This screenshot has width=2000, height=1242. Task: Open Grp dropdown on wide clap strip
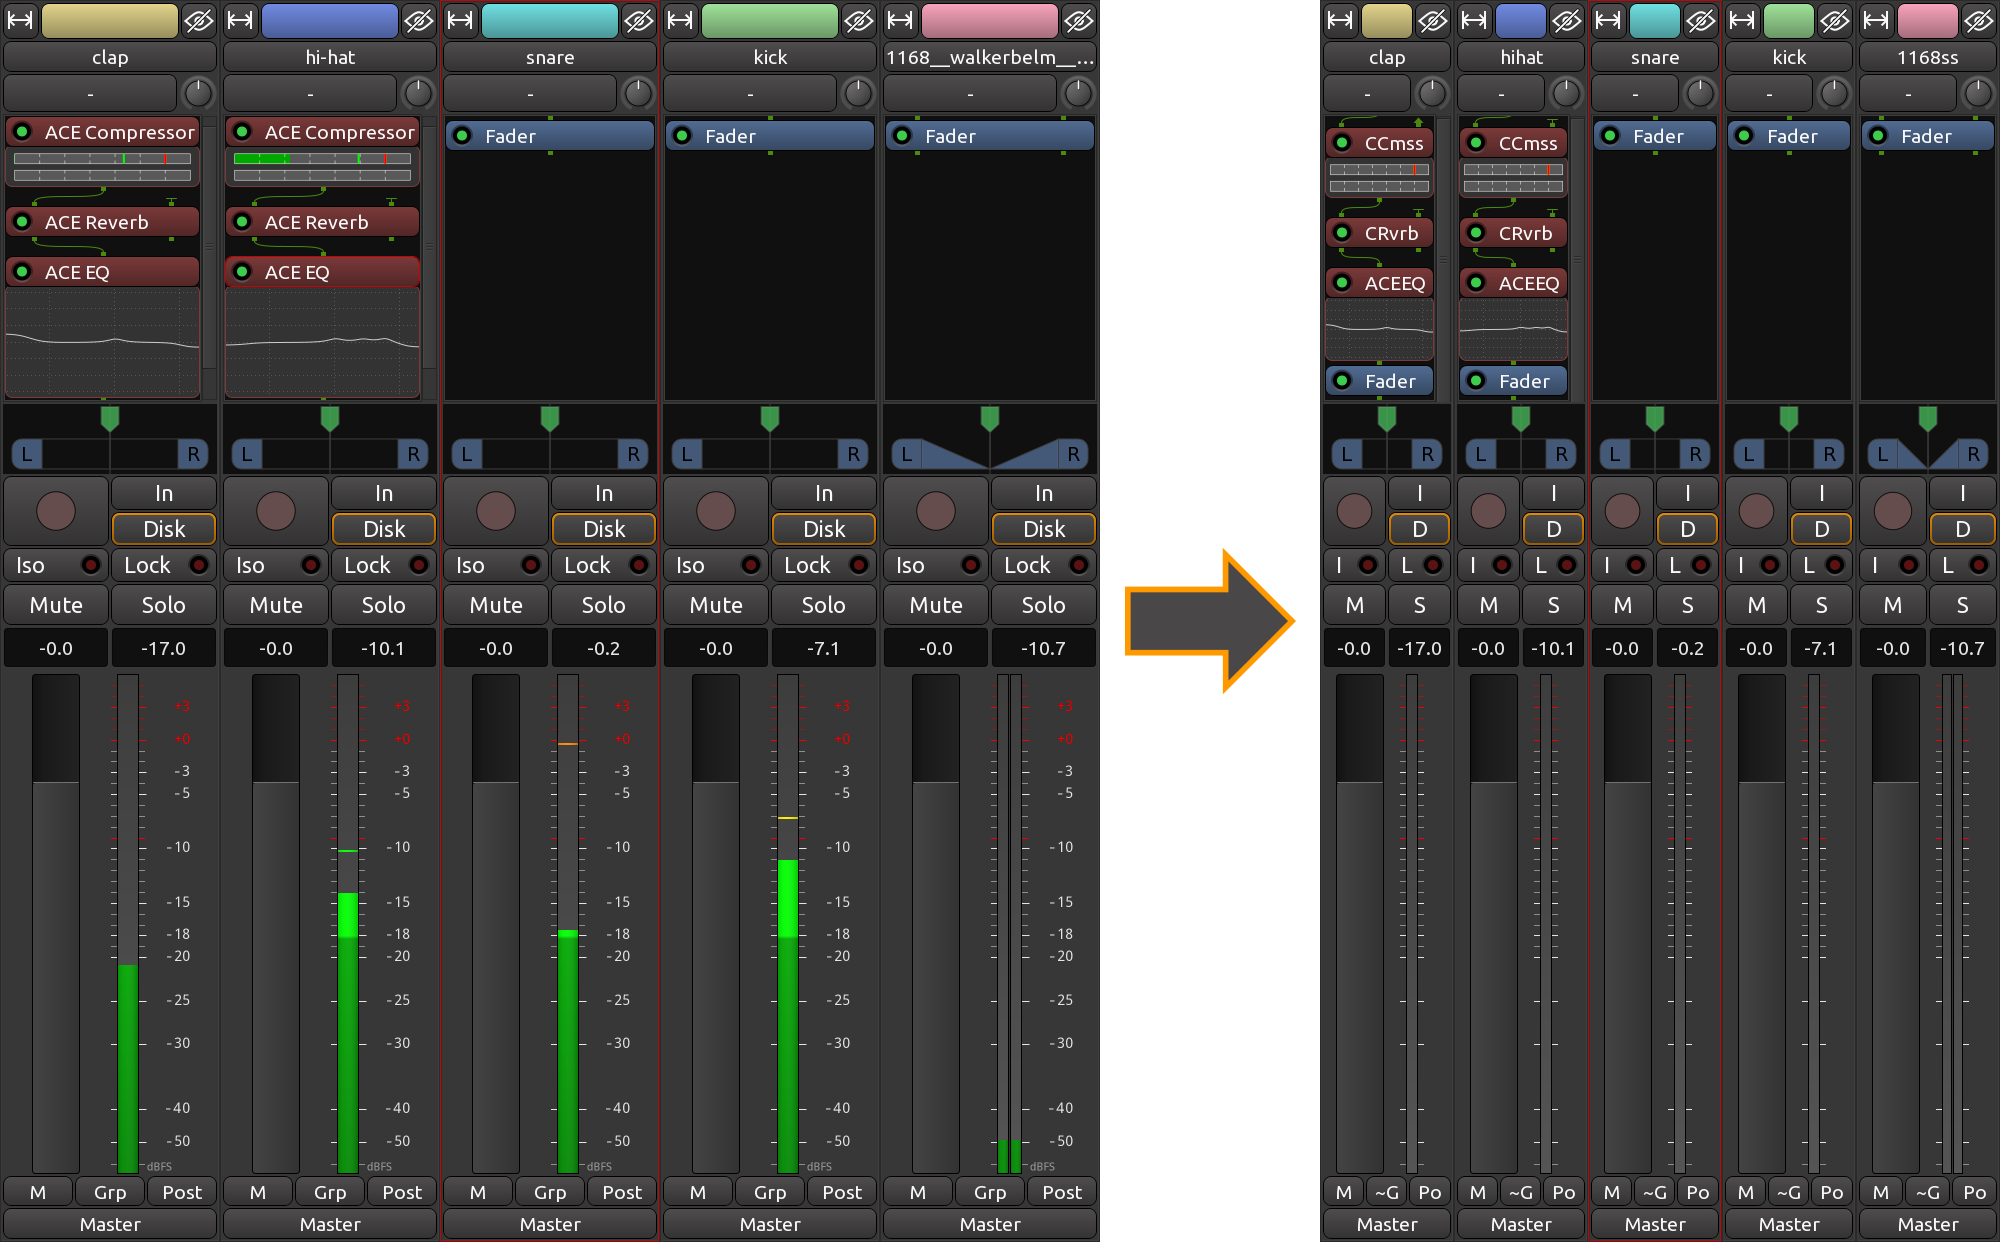[110, 1192]
